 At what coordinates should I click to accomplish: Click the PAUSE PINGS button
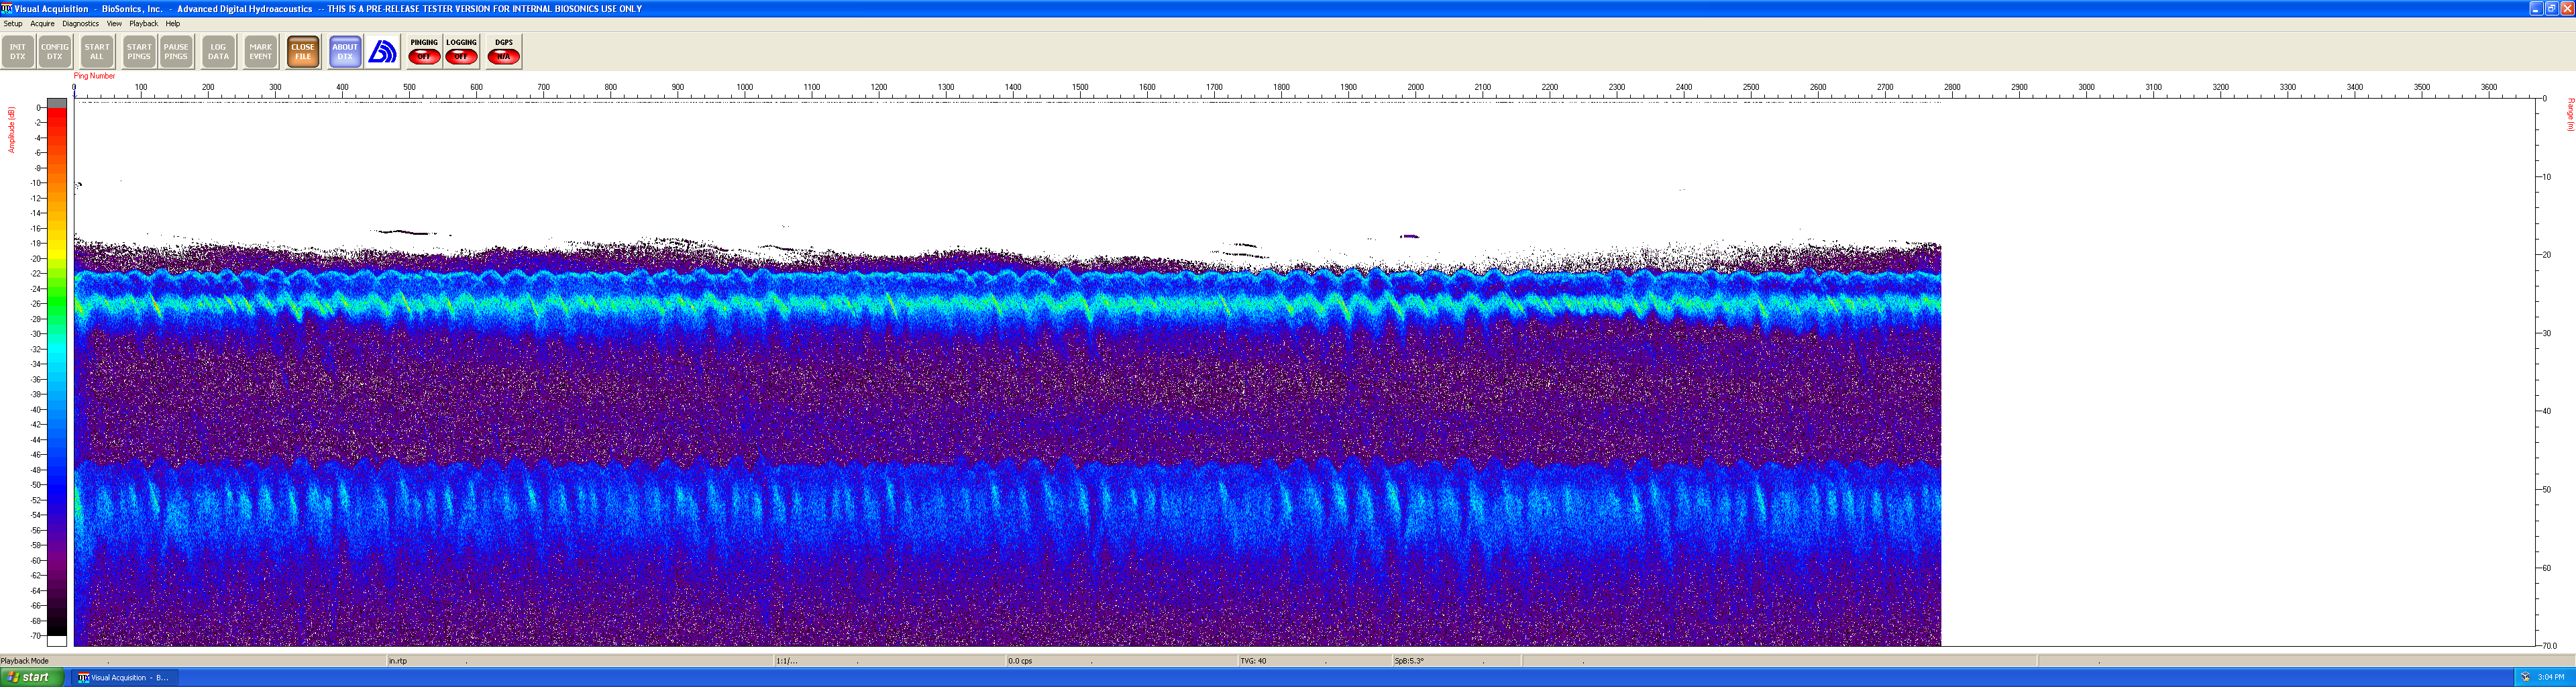[176, 52]
